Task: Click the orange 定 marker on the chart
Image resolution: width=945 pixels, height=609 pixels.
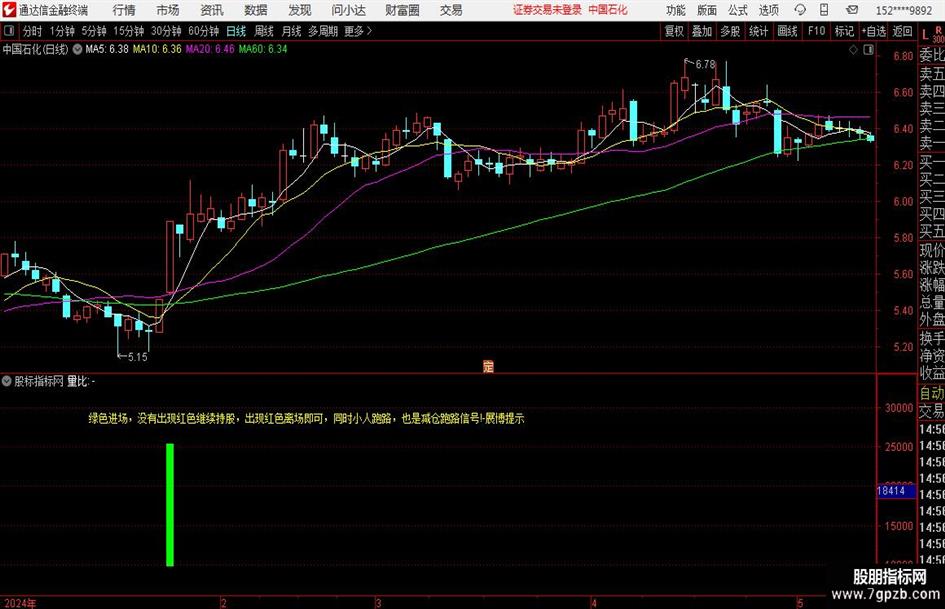Action: (x=488, y=366)
